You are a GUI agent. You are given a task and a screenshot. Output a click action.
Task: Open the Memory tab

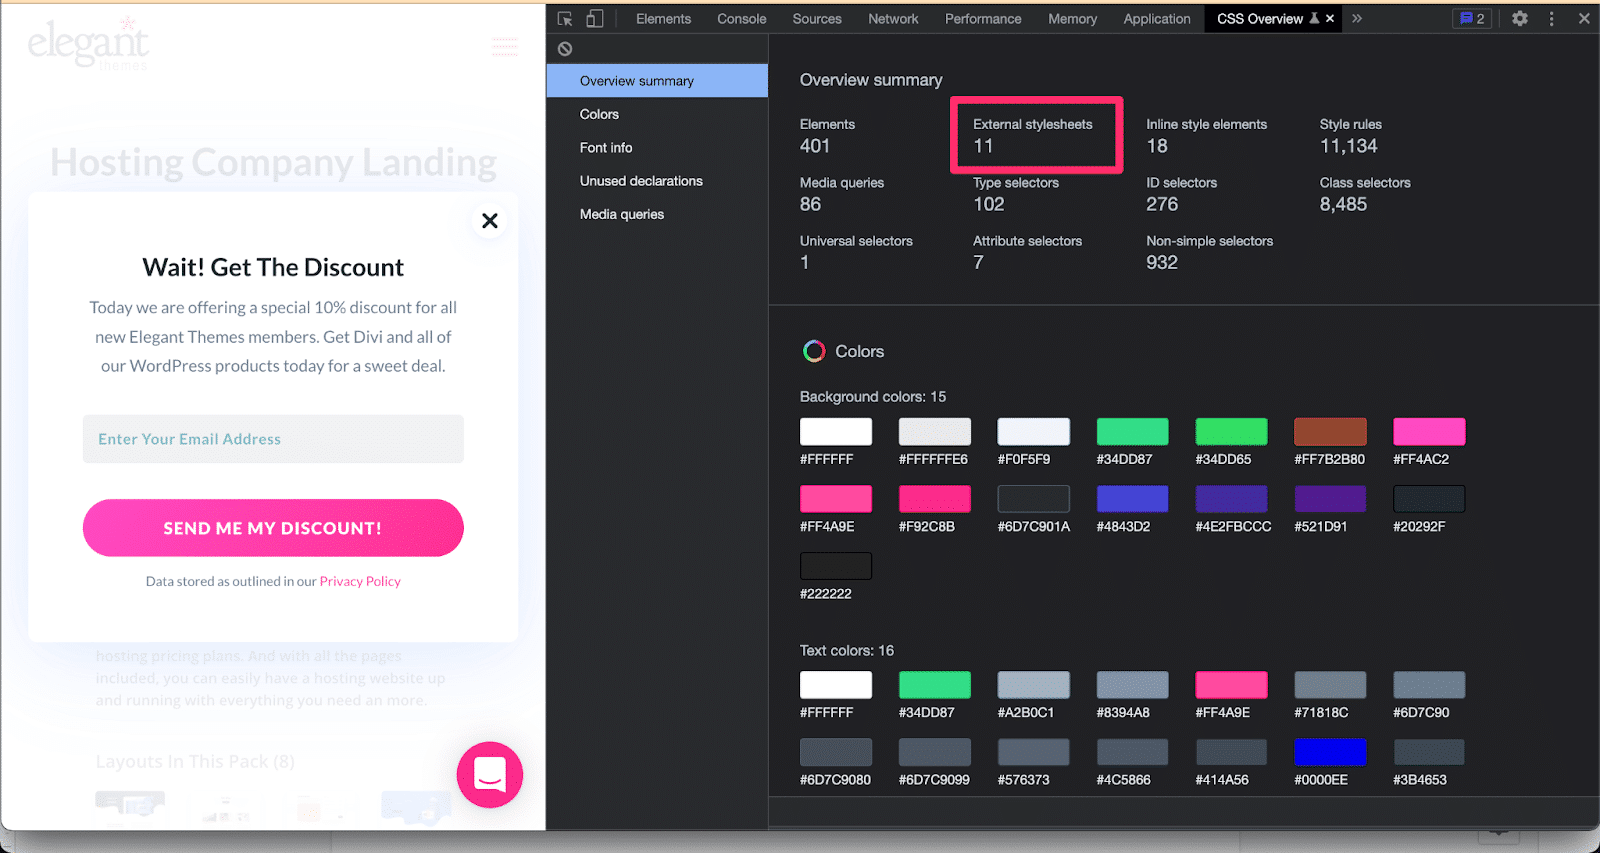(1072, 19)
